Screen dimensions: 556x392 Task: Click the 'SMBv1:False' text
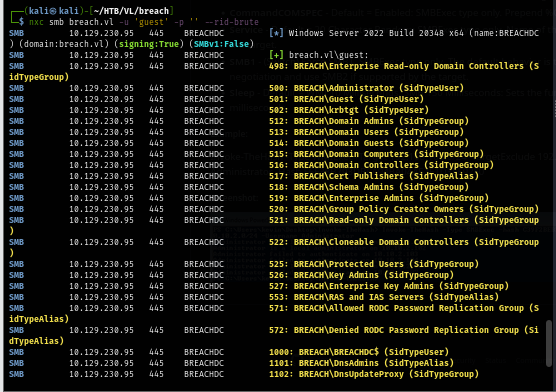tap(221, 44)
